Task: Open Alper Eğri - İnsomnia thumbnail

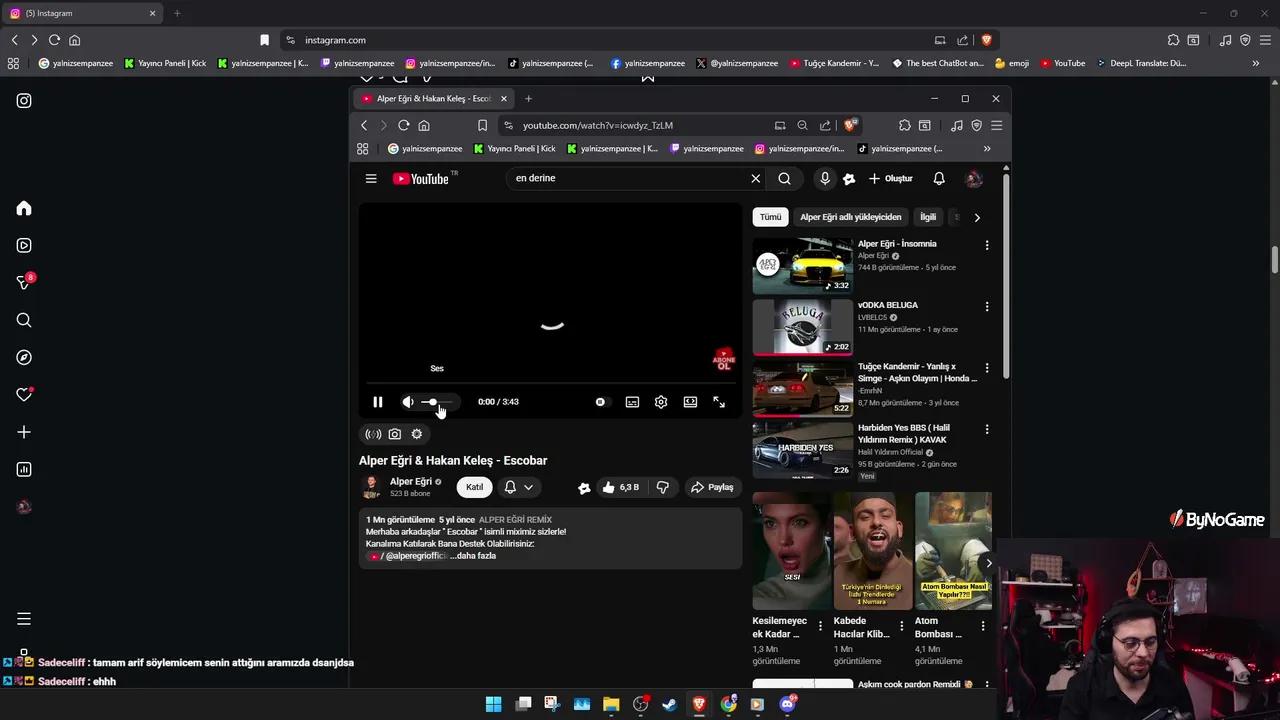Action: click(x=803, y=265)
